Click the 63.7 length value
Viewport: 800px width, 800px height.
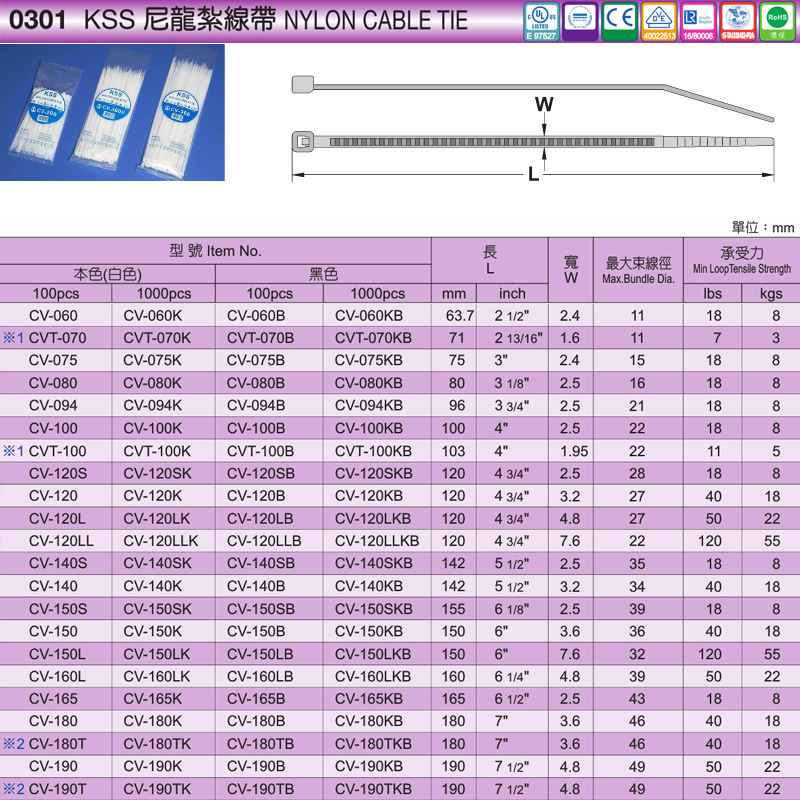pyautogui.click(x=460, y=316)
